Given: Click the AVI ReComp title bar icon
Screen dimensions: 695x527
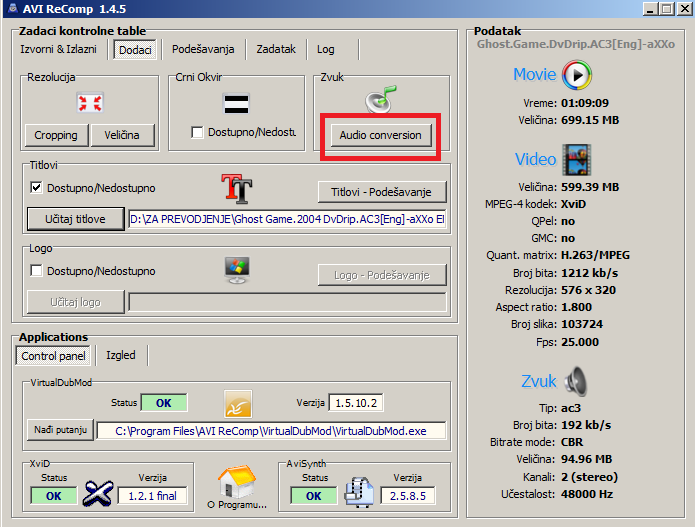Looking at the screenshot, I should pyautogui.click(x=13, y=8).
